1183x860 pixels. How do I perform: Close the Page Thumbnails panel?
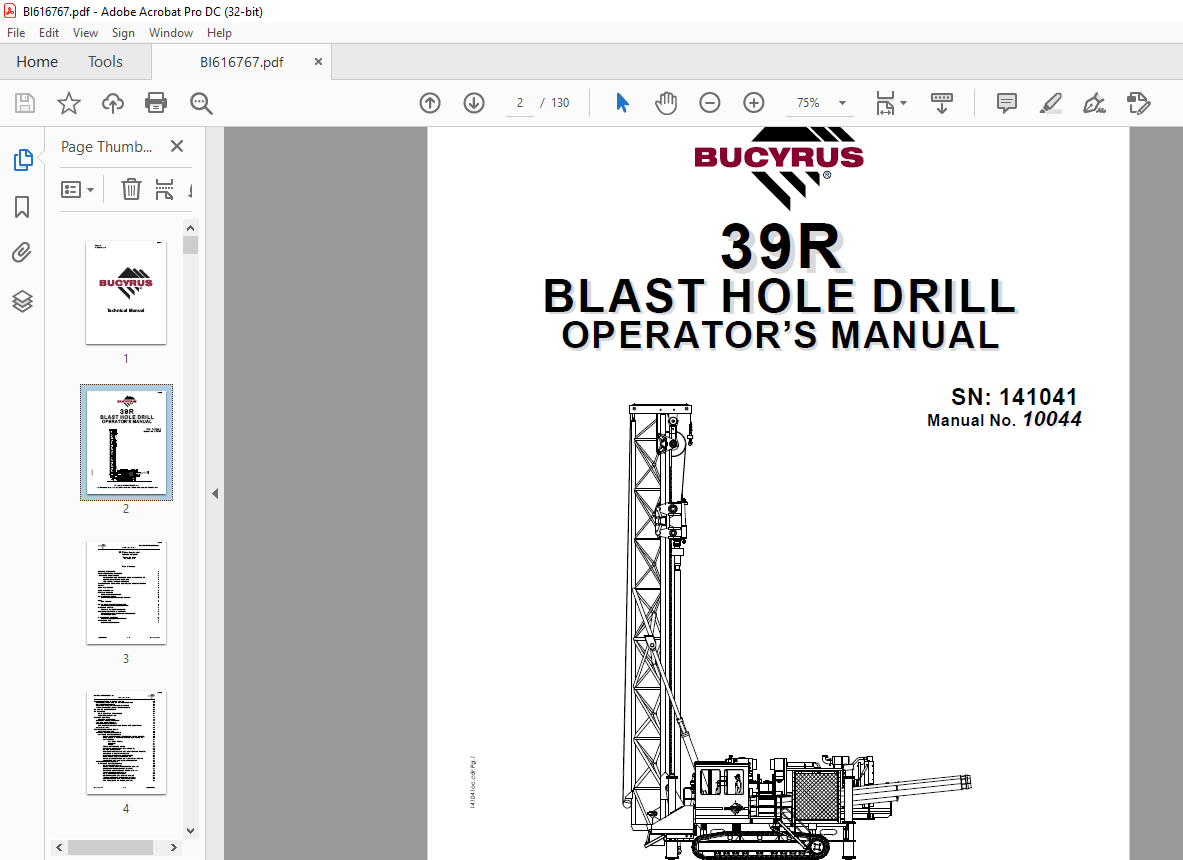point(177,146)
